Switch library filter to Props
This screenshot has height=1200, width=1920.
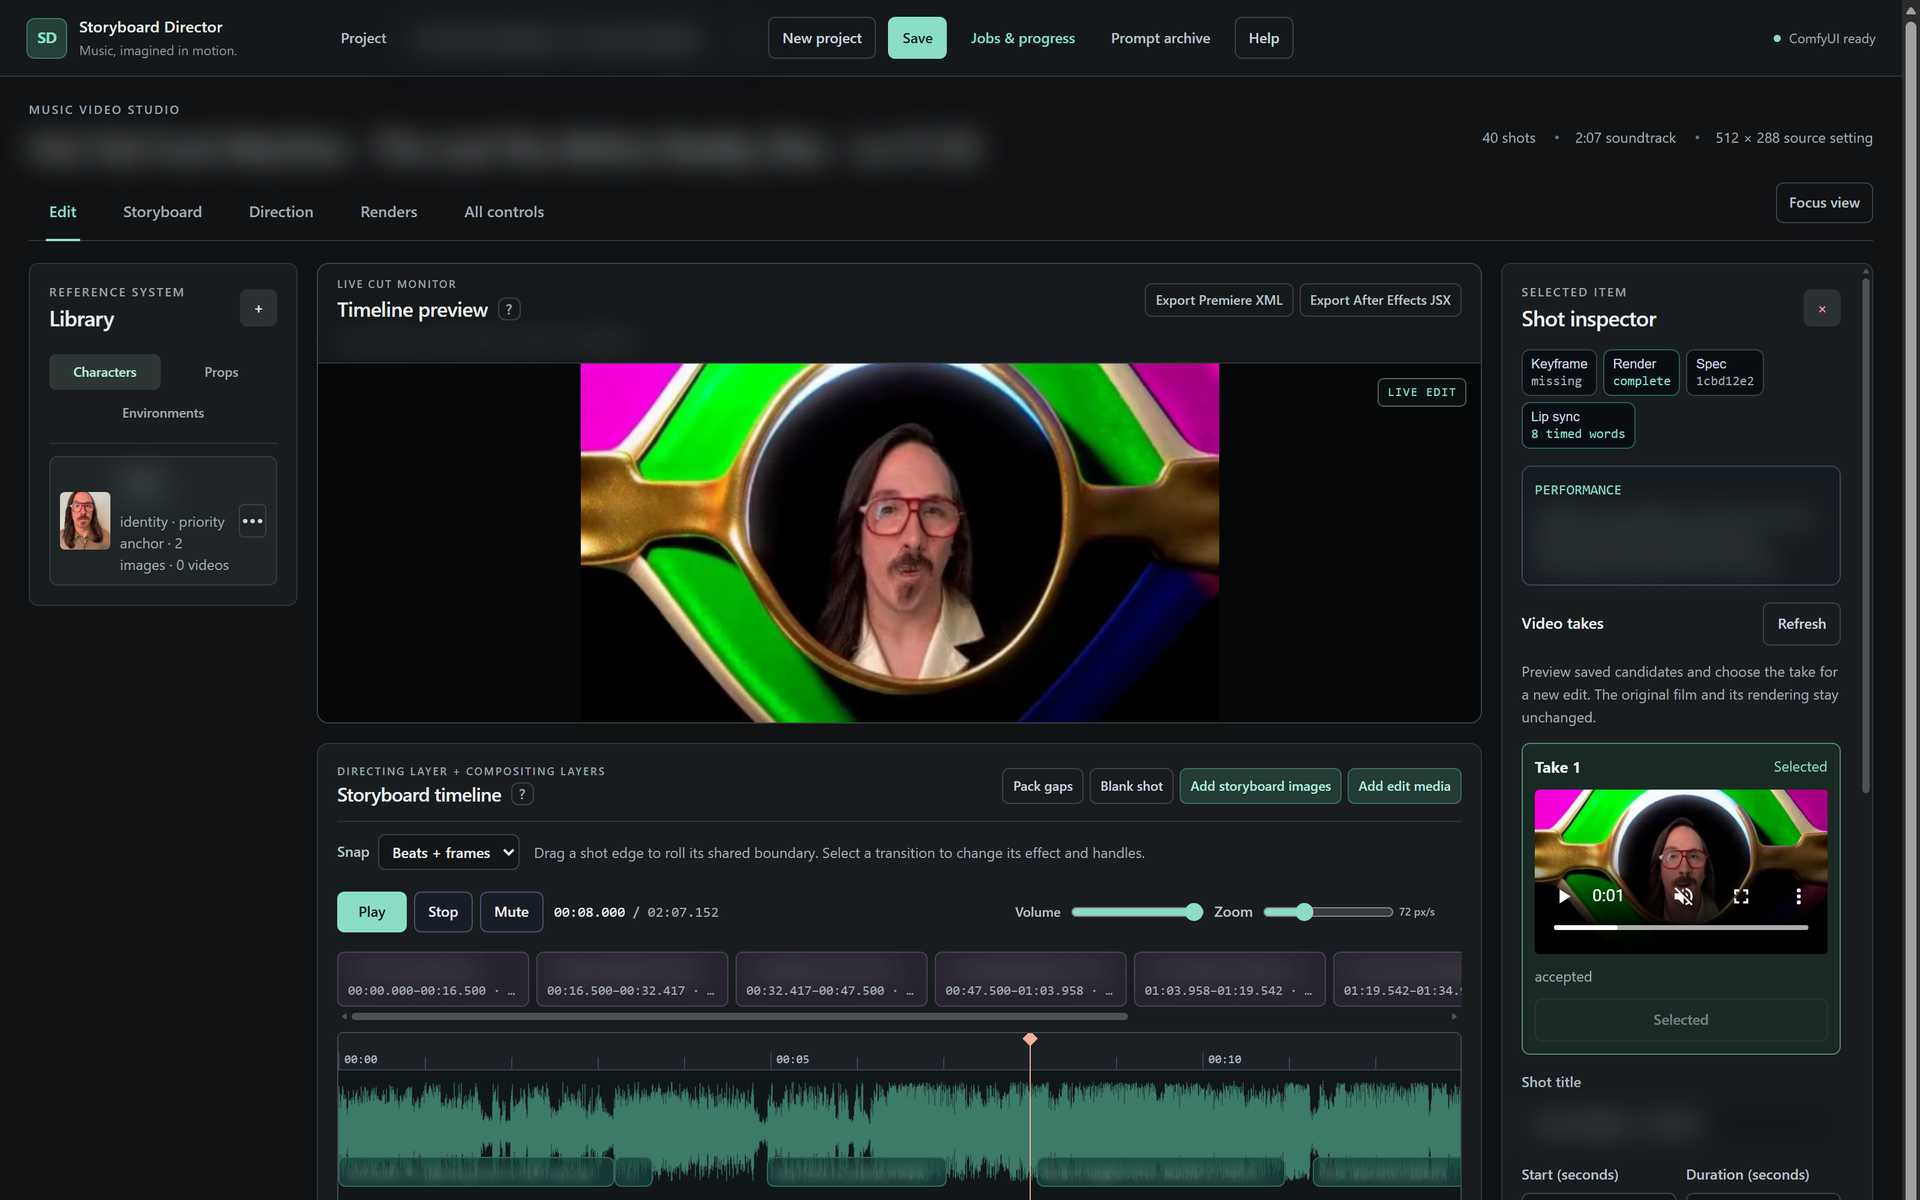(221, 372)
